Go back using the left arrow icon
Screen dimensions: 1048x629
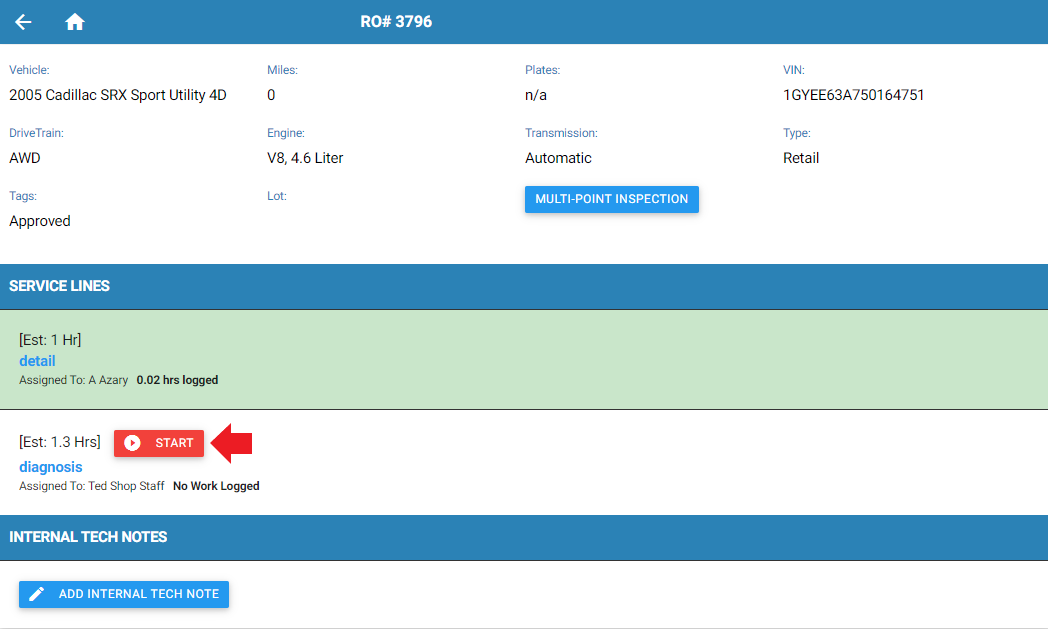click(23, 22)
